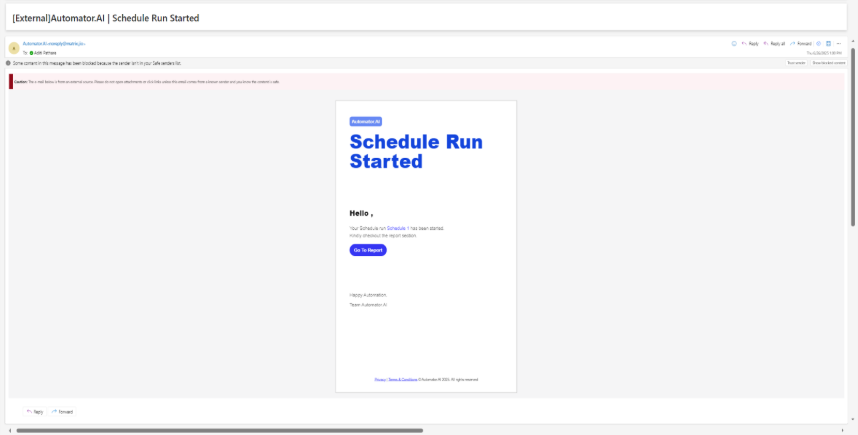
Task: Open the Schedule 1 link in the email
Action: [398, 228]
